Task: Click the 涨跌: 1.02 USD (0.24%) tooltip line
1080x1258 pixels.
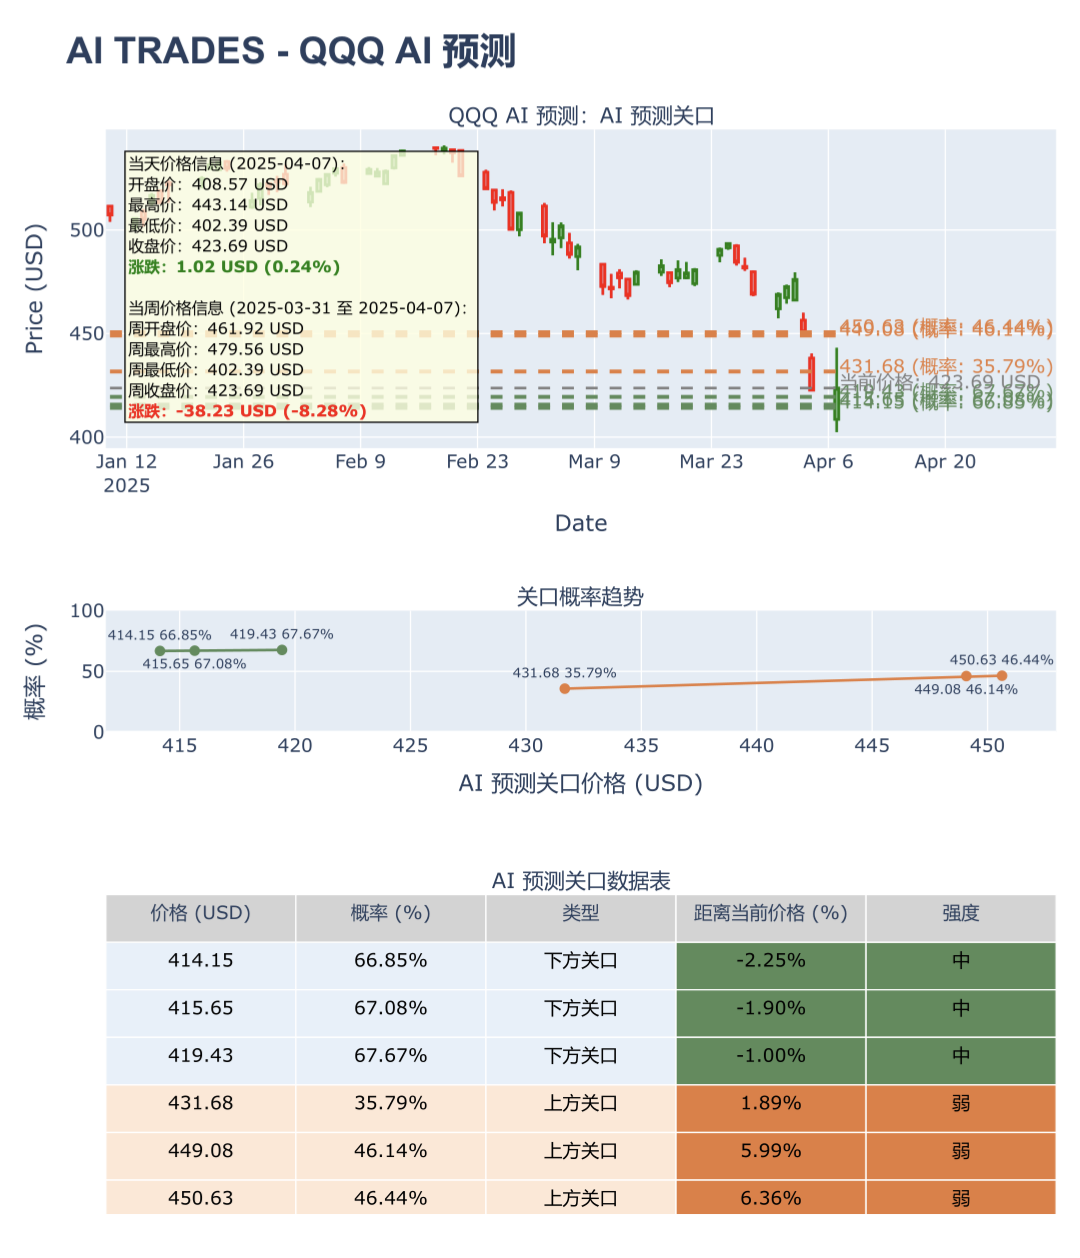Action: [x=234, y=267]
